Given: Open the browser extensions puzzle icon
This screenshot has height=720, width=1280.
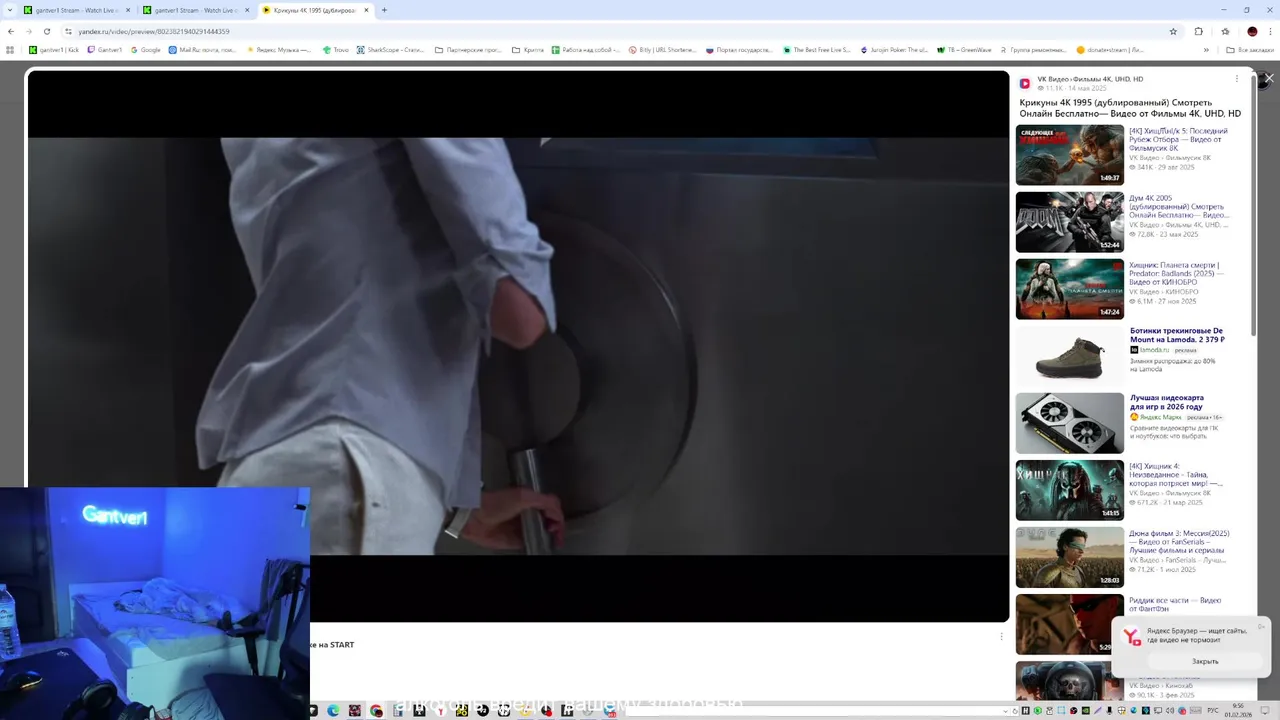Looking at the screenshot, I should pos(1198,31).
